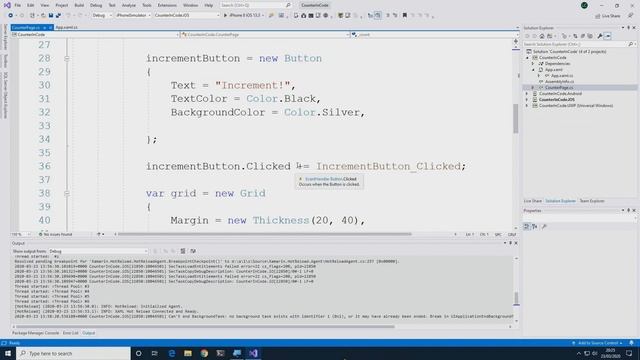Click the search magnifier in the title bar
The height and width of the screenshot is (360, 640).
288,5
